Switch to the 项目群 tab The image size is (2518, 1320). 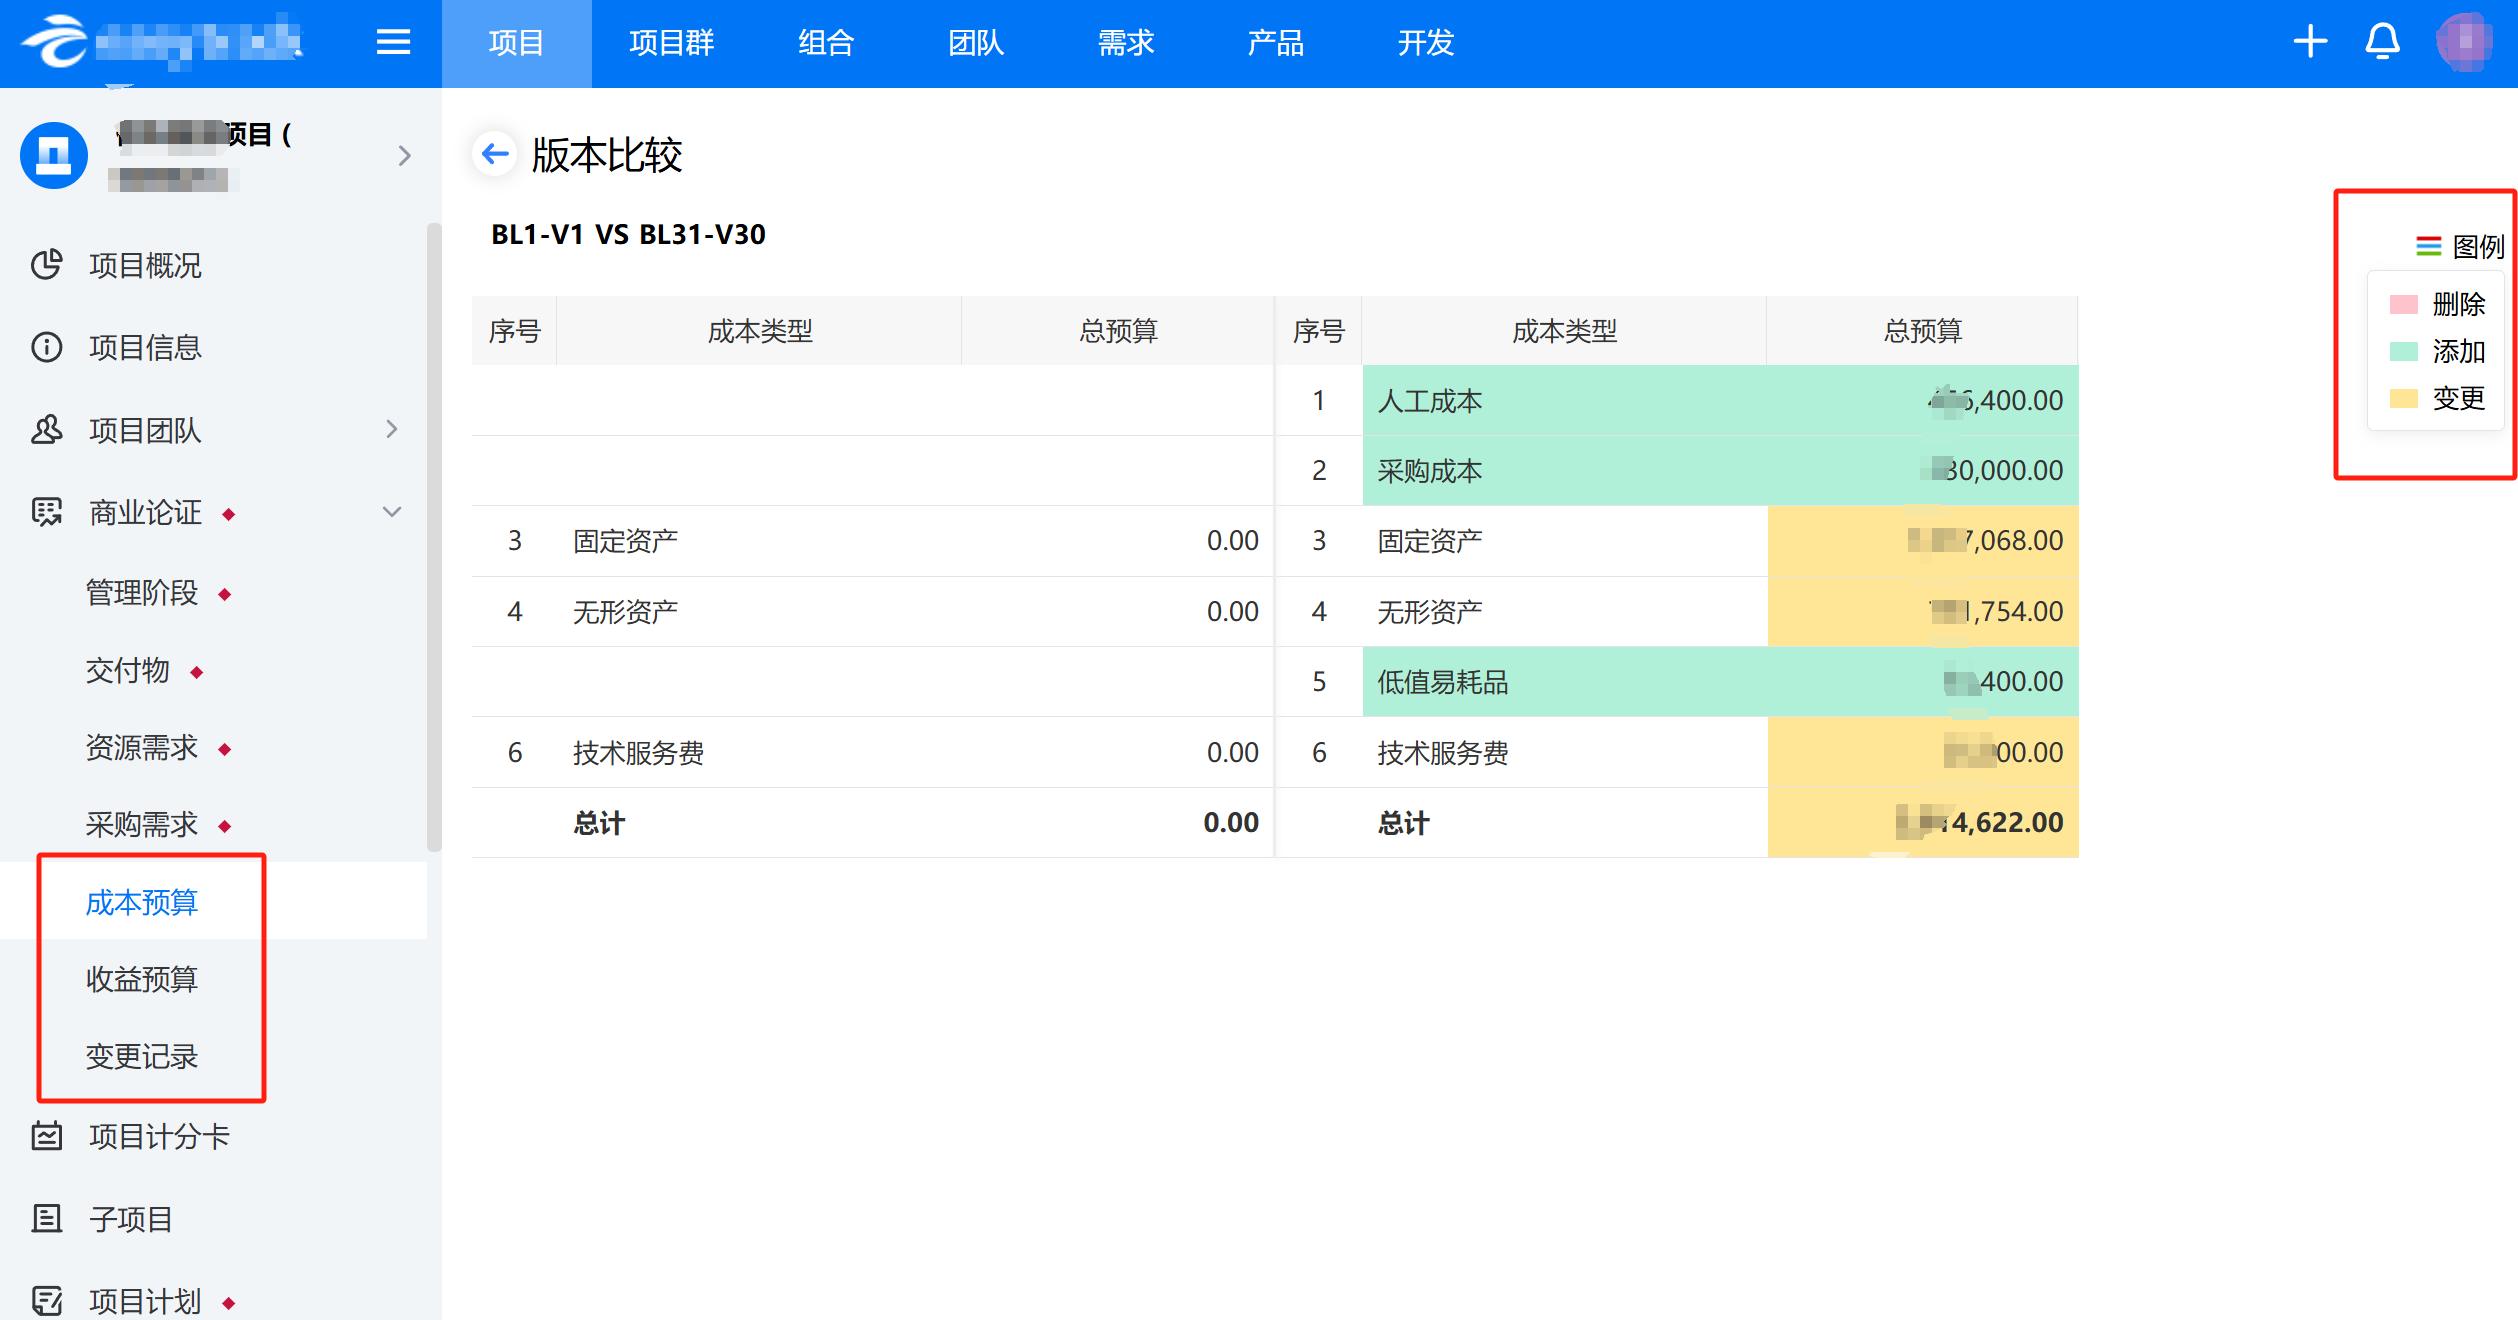click(672, 43)
